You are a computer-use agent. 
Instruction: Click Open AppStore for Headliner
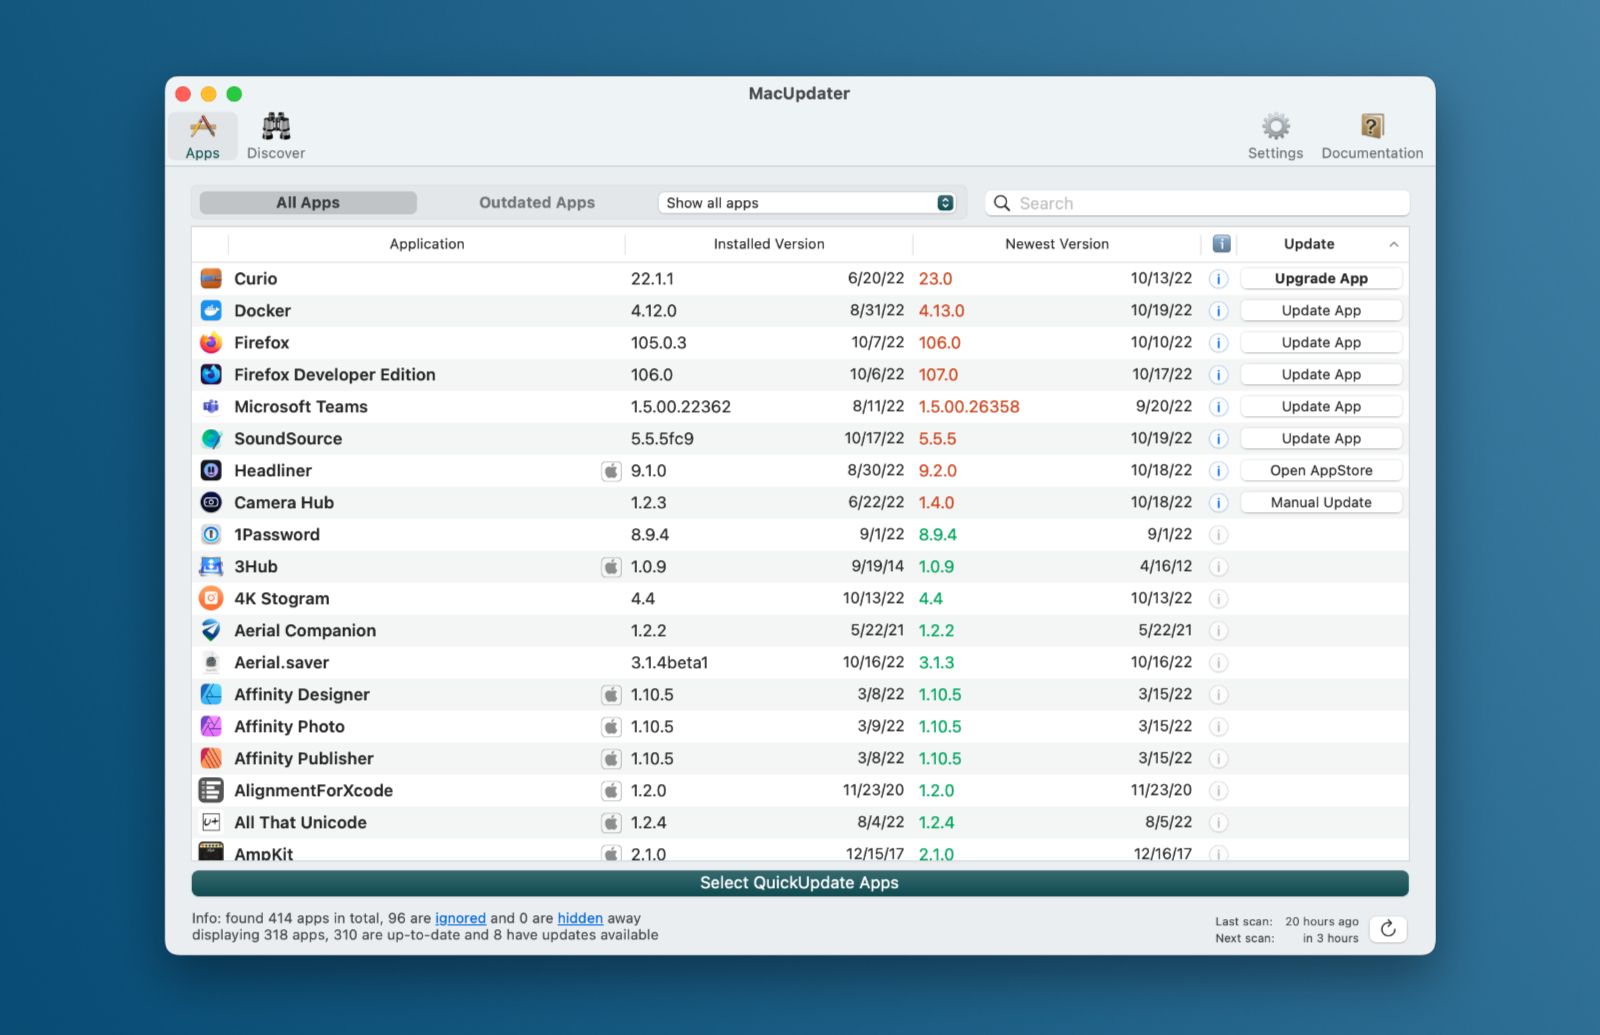click(1321, 471)
